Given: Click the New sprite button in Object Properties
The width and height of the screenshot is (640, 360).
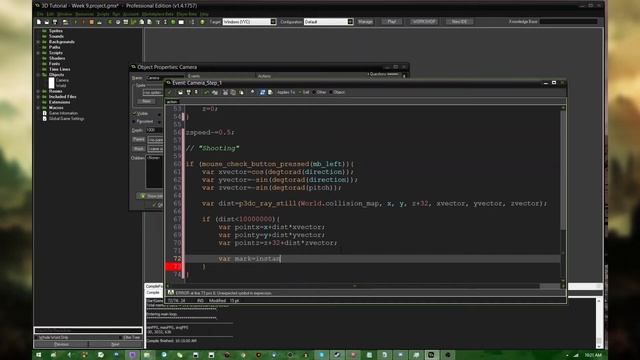Looking at the screenshot, I should [x=146, y=101].
